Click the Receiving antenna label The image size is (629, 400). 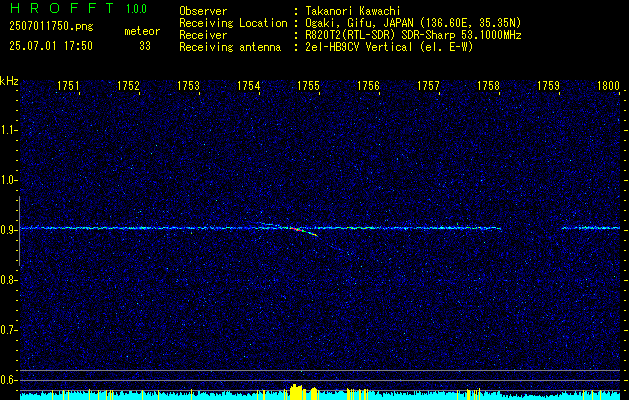[230, 47]
